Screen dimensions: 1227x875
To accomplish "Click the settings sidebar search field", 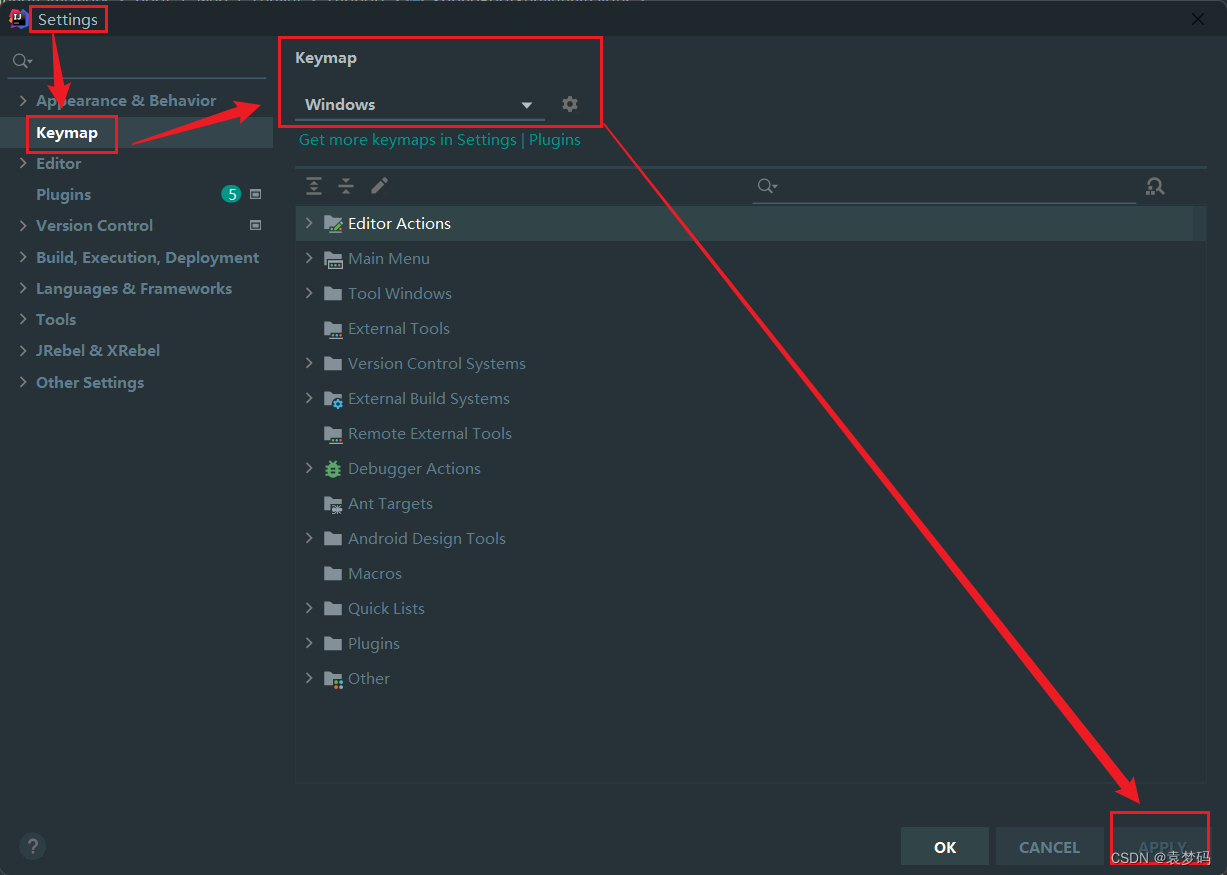I will click(136, 61).
